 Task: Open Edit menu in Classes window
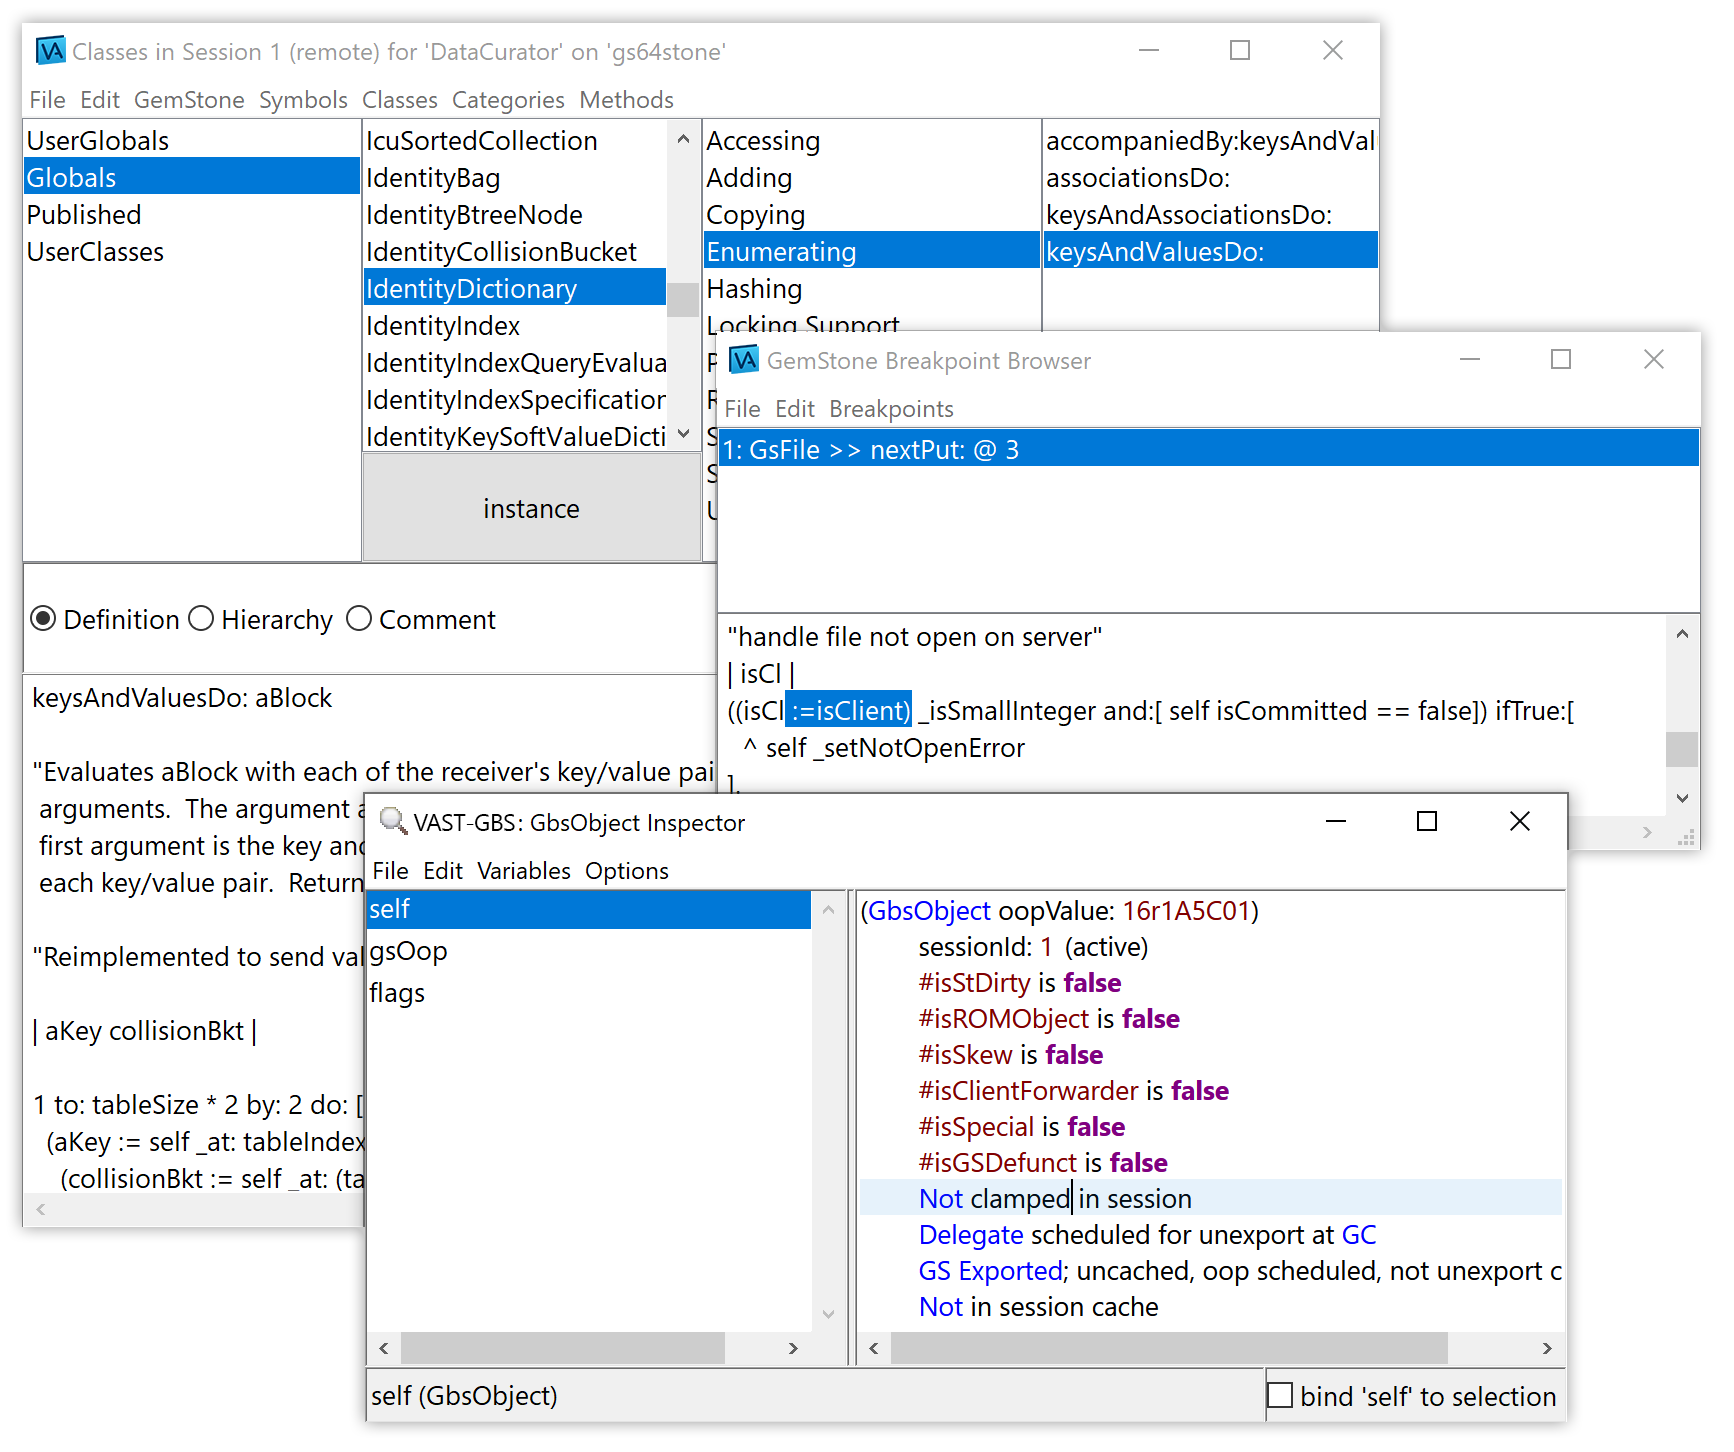point(100,100)
